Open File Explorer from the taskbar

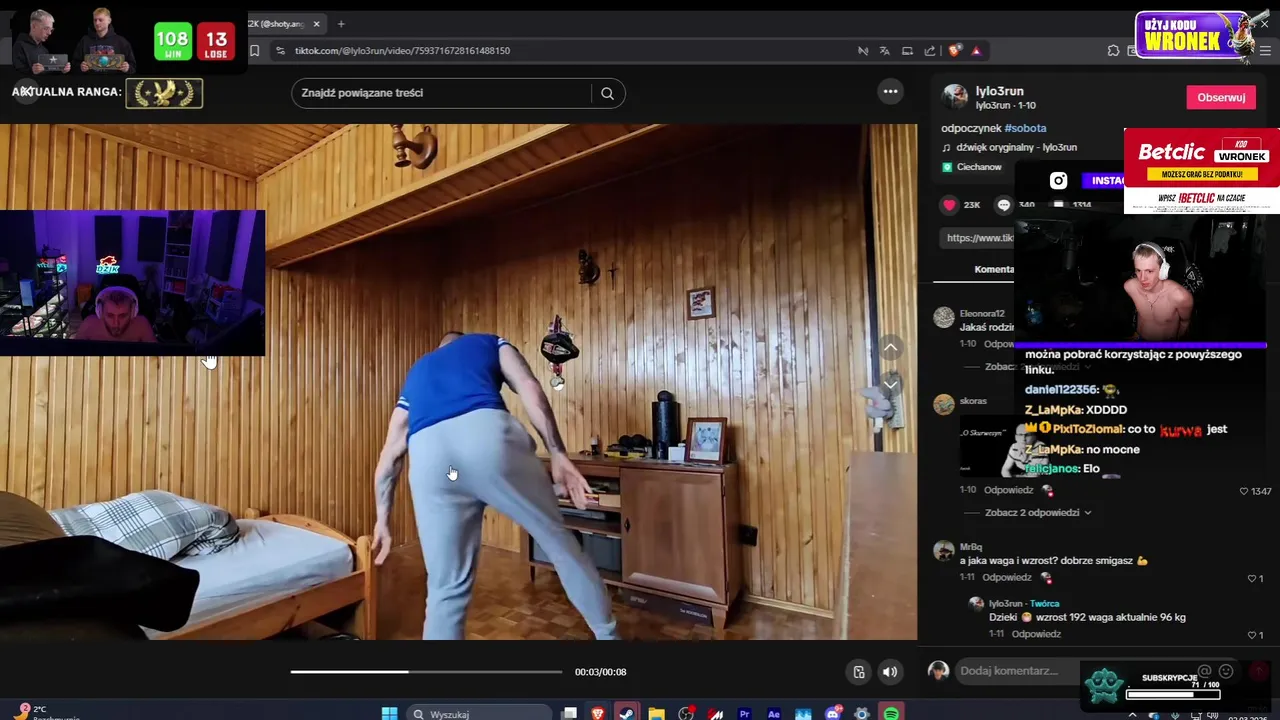click(656, 714)
